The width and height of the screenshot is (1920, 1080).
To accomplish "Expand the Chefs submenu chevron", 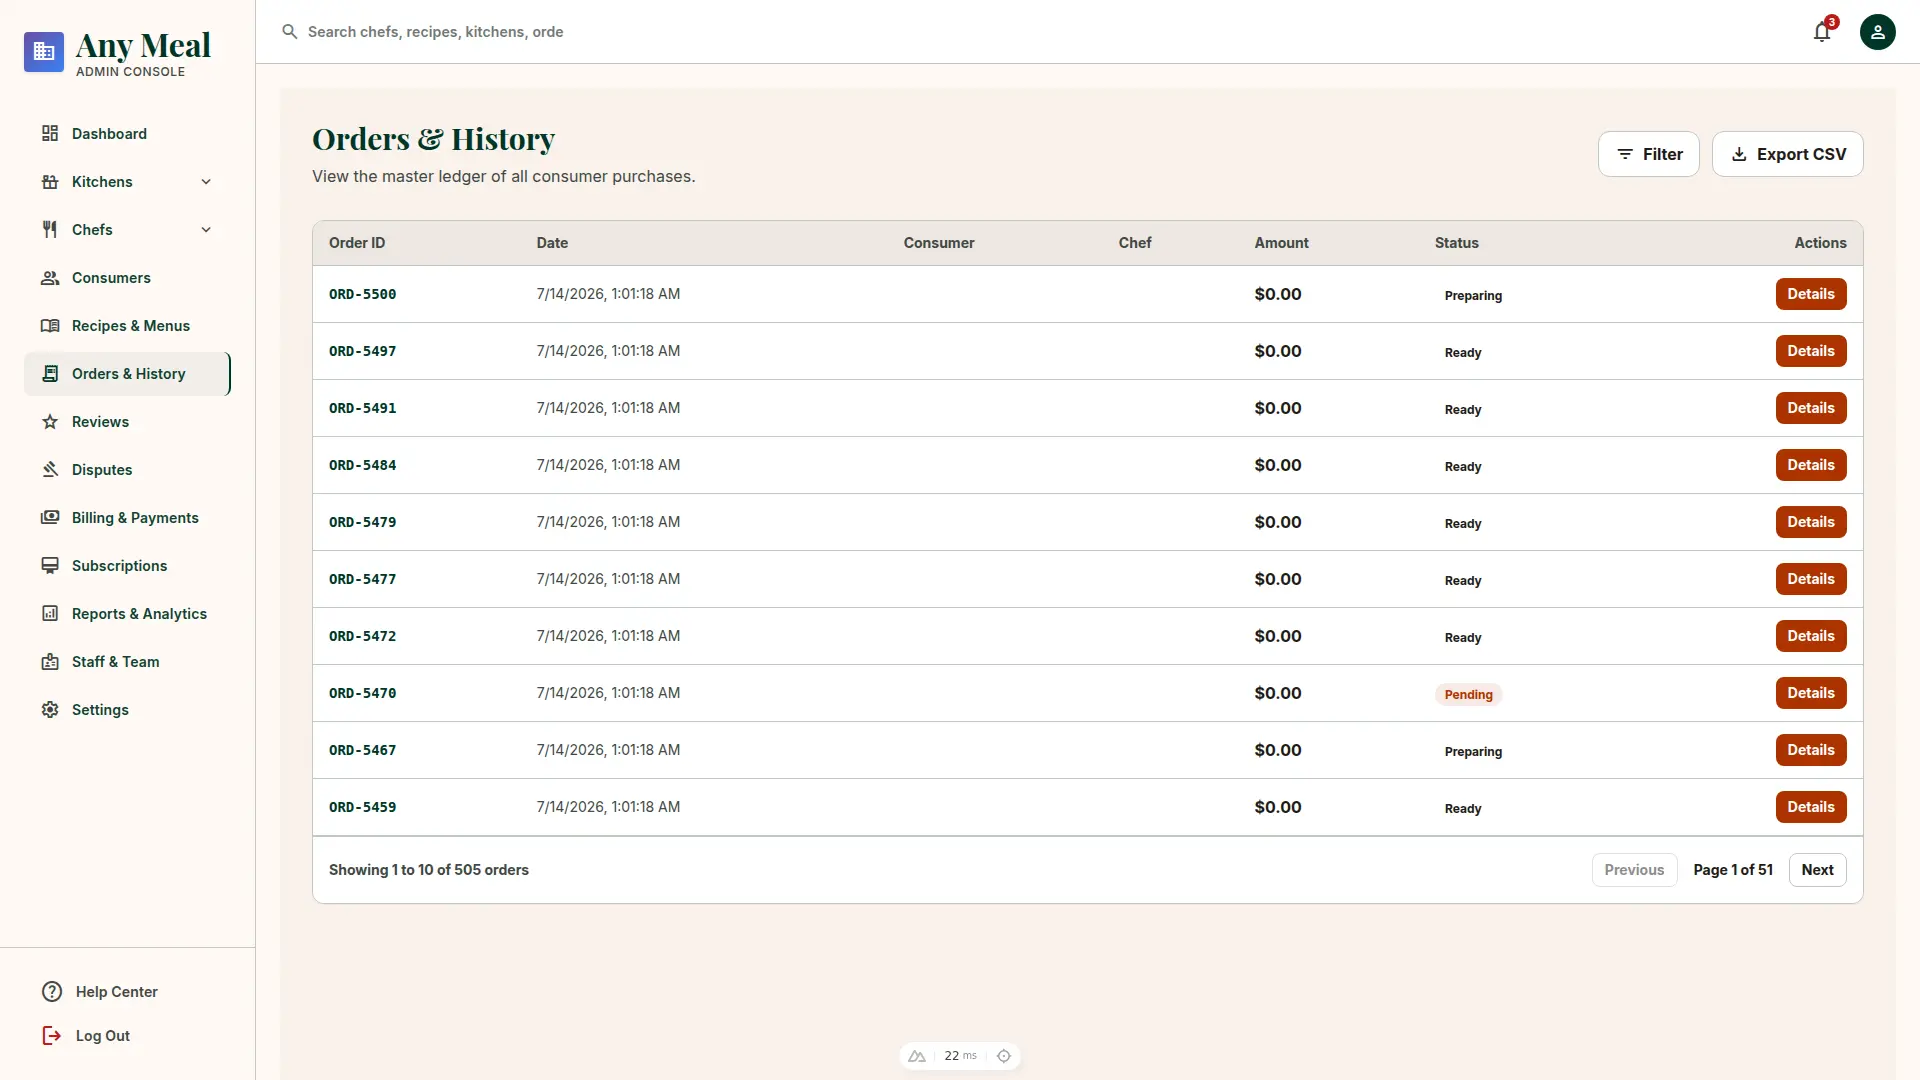I will click(206, 230).
